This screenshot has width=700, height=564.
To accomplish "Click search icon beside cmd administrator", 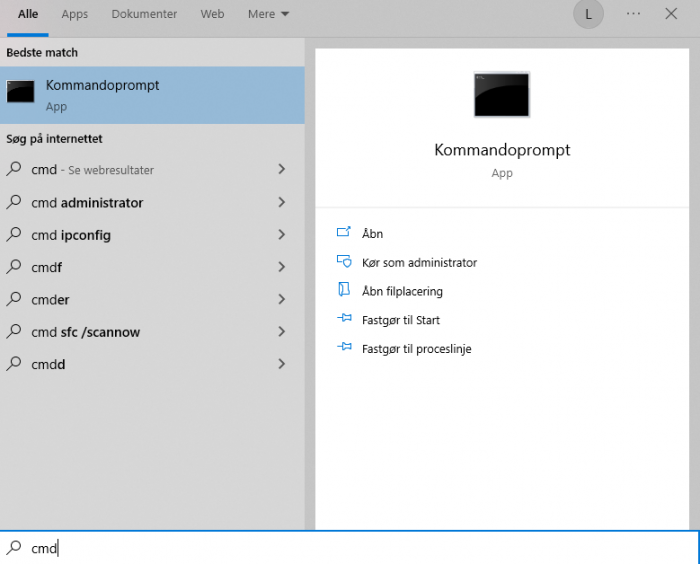I will pyautogui.click(x=14, y=202).
